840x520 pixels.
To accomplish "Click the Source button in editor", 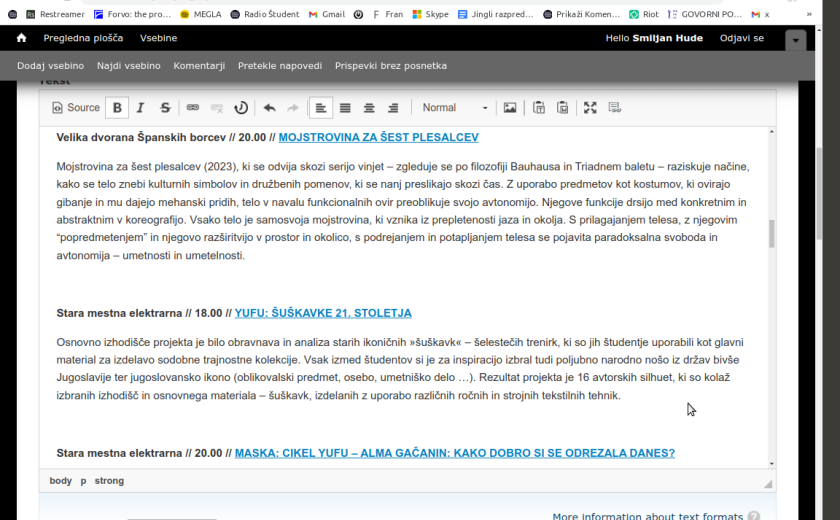I will pos(75,108).
